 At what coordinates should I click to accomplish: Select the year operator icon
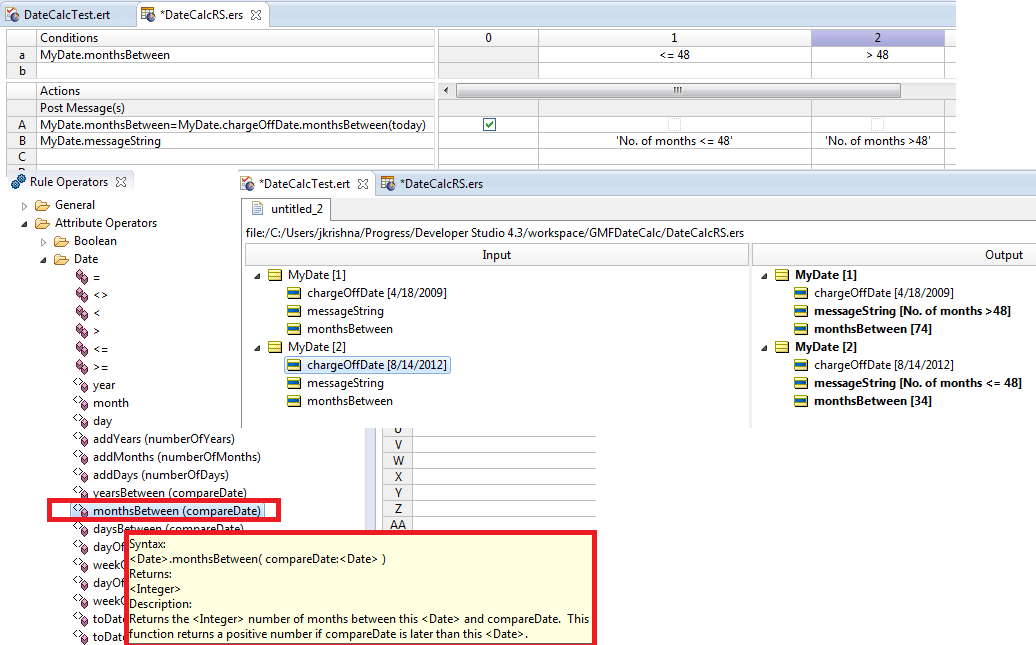pyautogui.click(x=81, y=385)
